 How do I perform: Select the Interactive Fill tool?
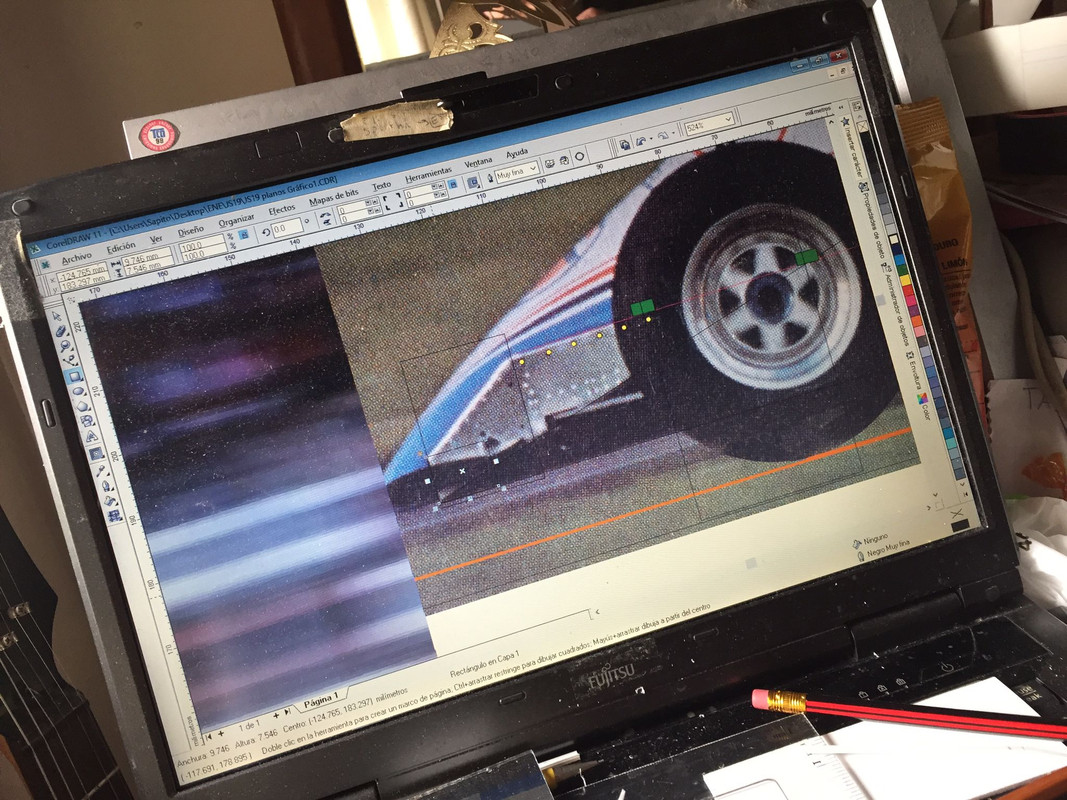coord(114,516)
